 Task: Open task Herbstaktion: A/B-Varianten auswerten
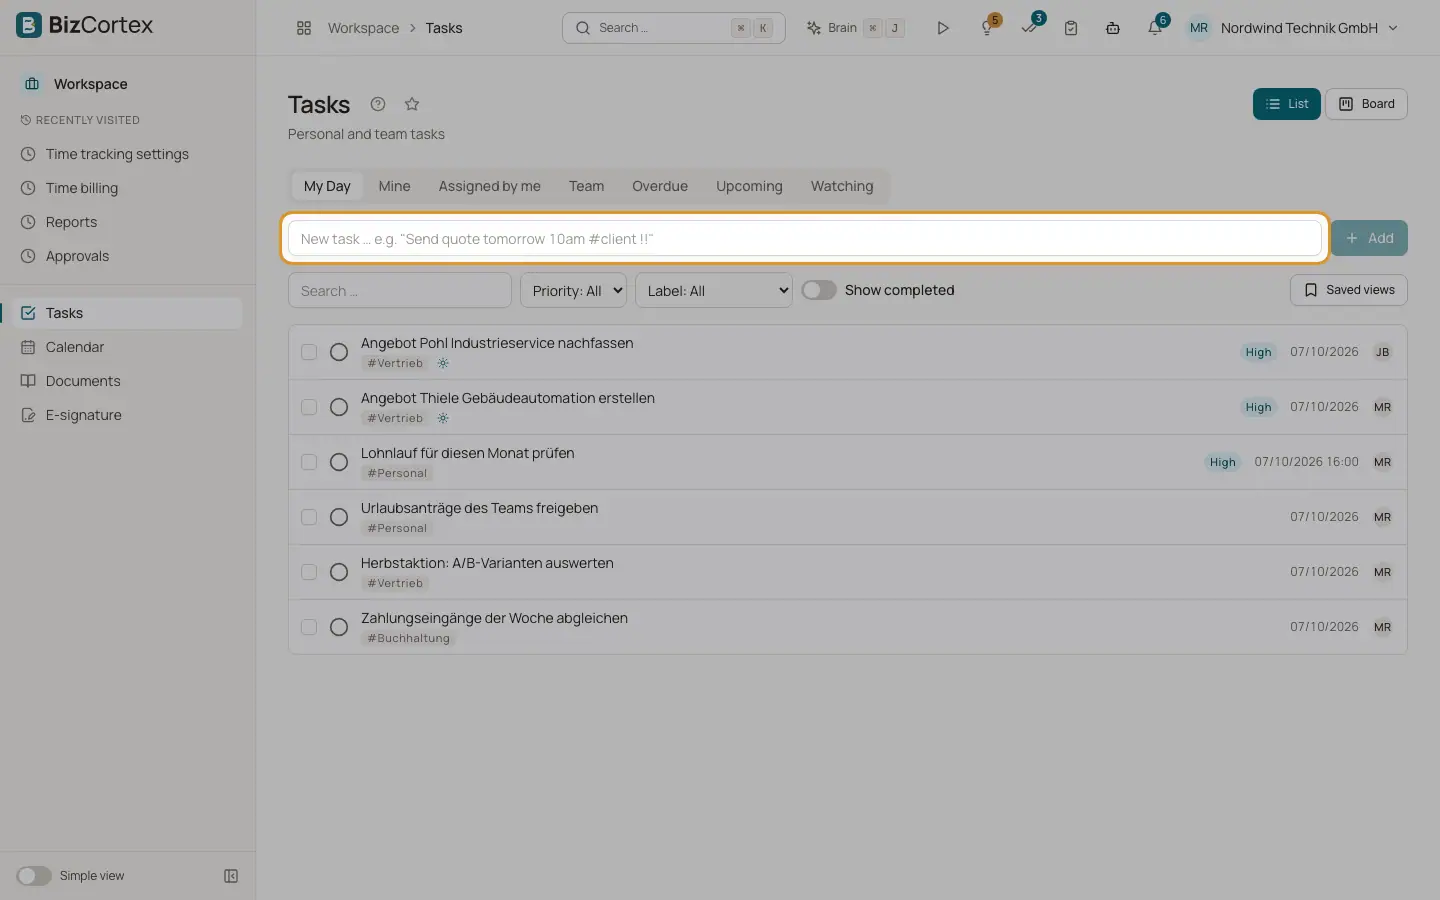click(x=487, y=563)
